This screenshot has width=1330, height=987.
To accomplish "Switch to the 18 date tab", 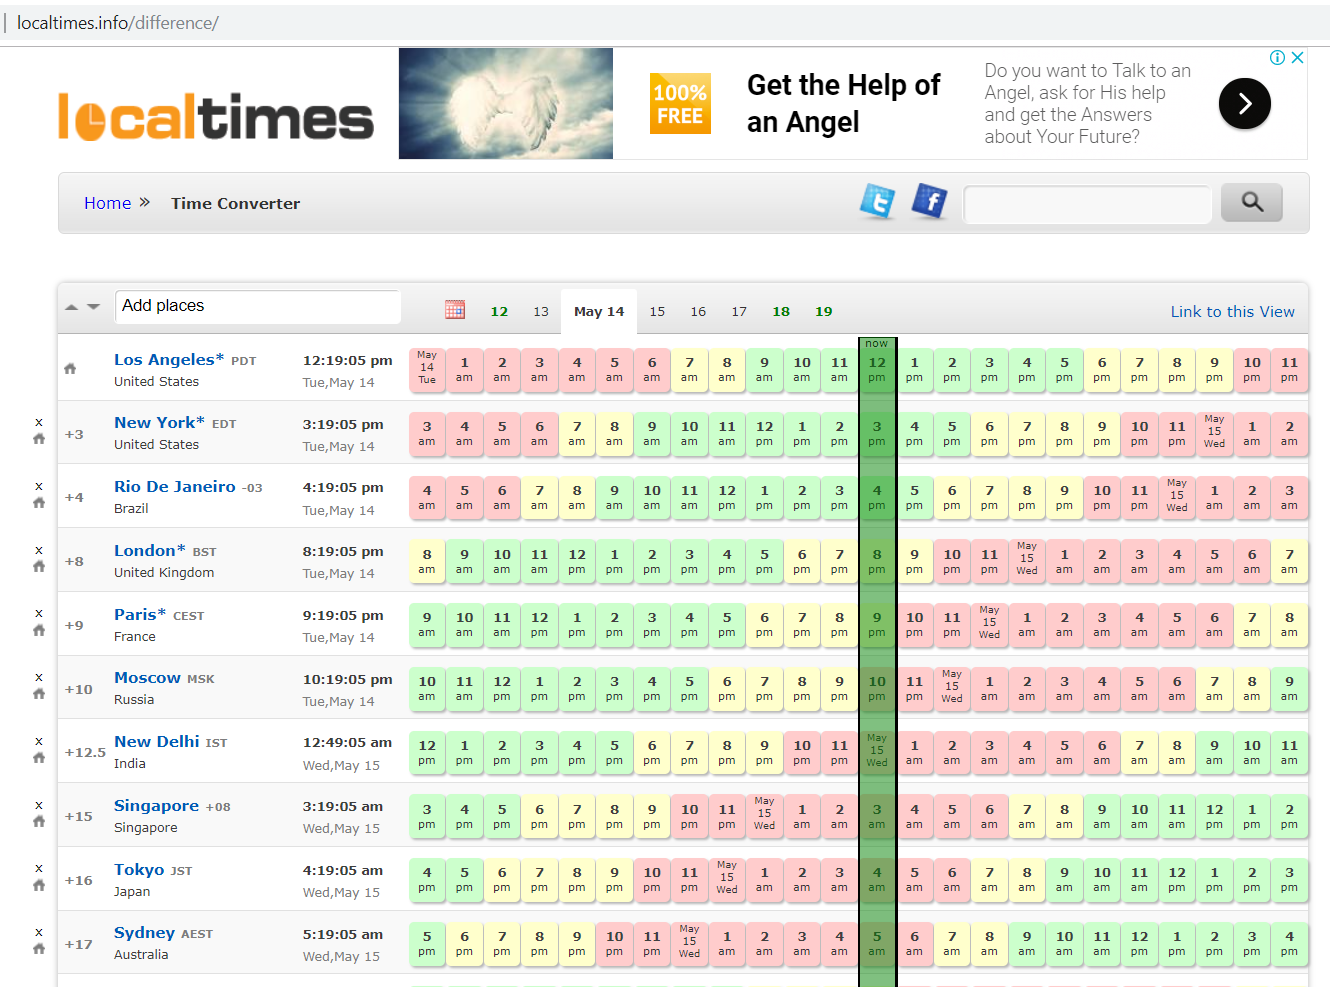I will pos(781,310).
